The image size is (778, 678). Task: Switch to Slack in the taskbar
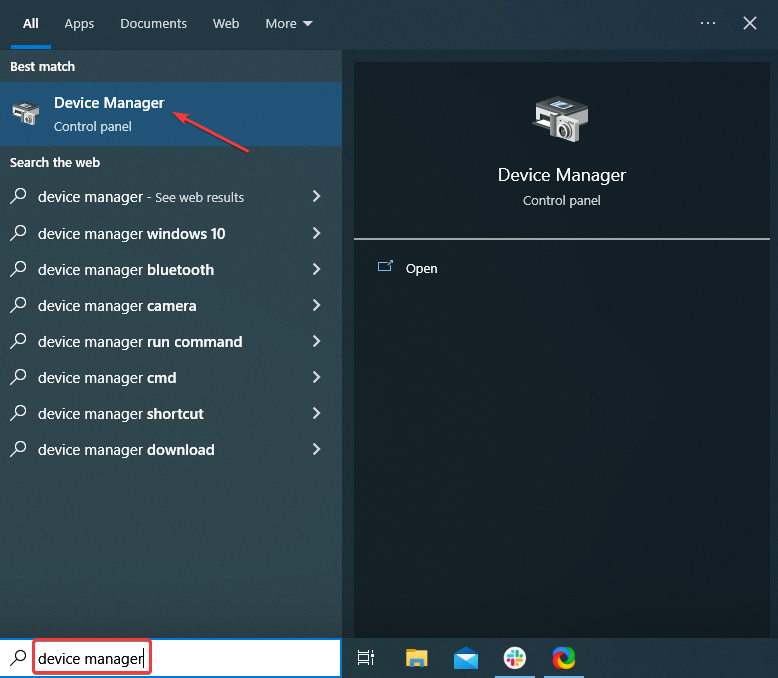pyautogui.click(x=515, y=657)
